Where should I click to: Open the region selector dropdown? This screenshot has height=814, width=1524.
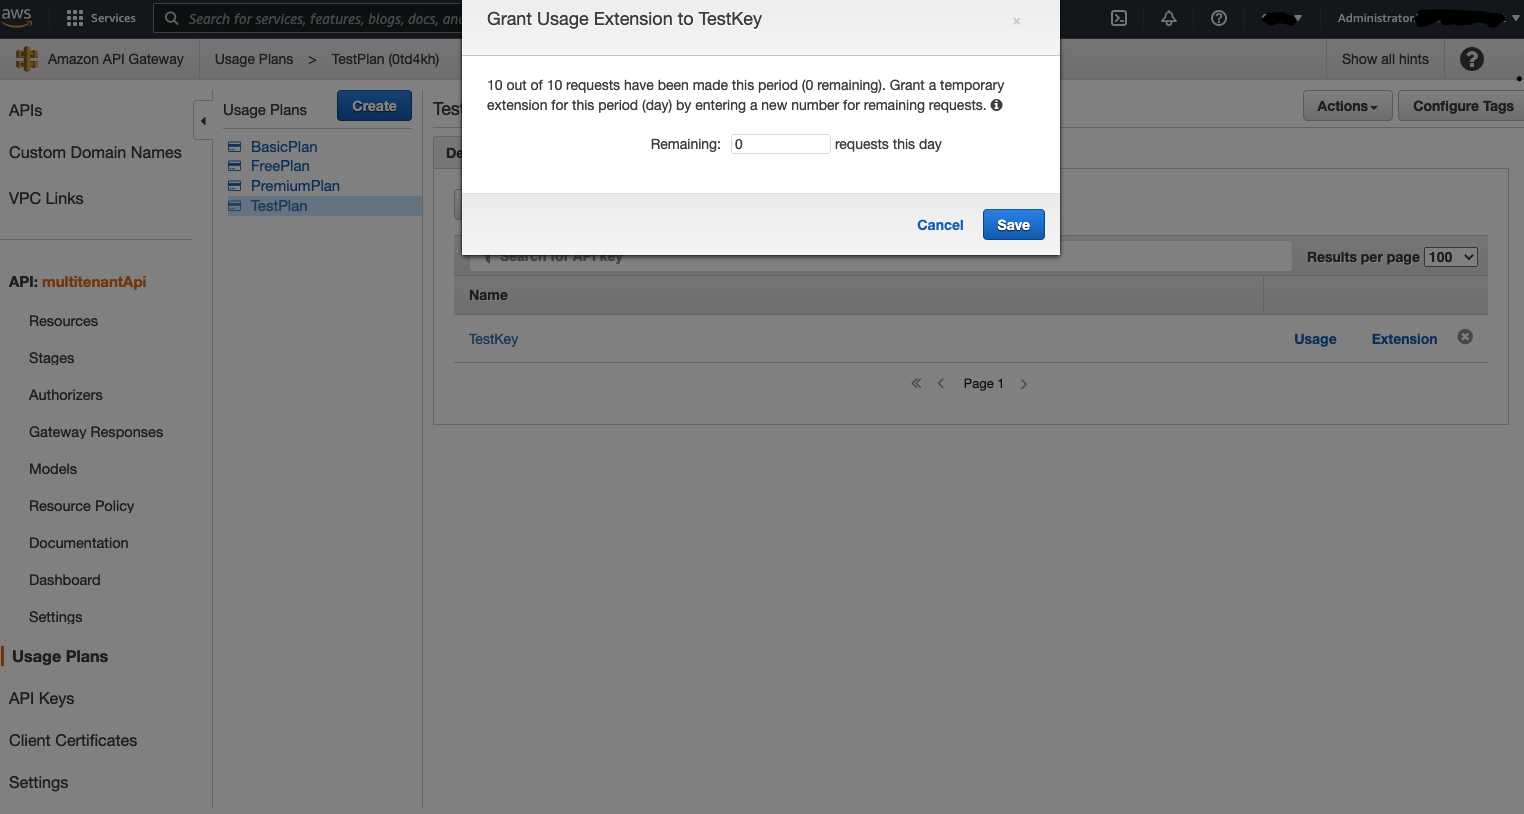[x=1282, y=18]
